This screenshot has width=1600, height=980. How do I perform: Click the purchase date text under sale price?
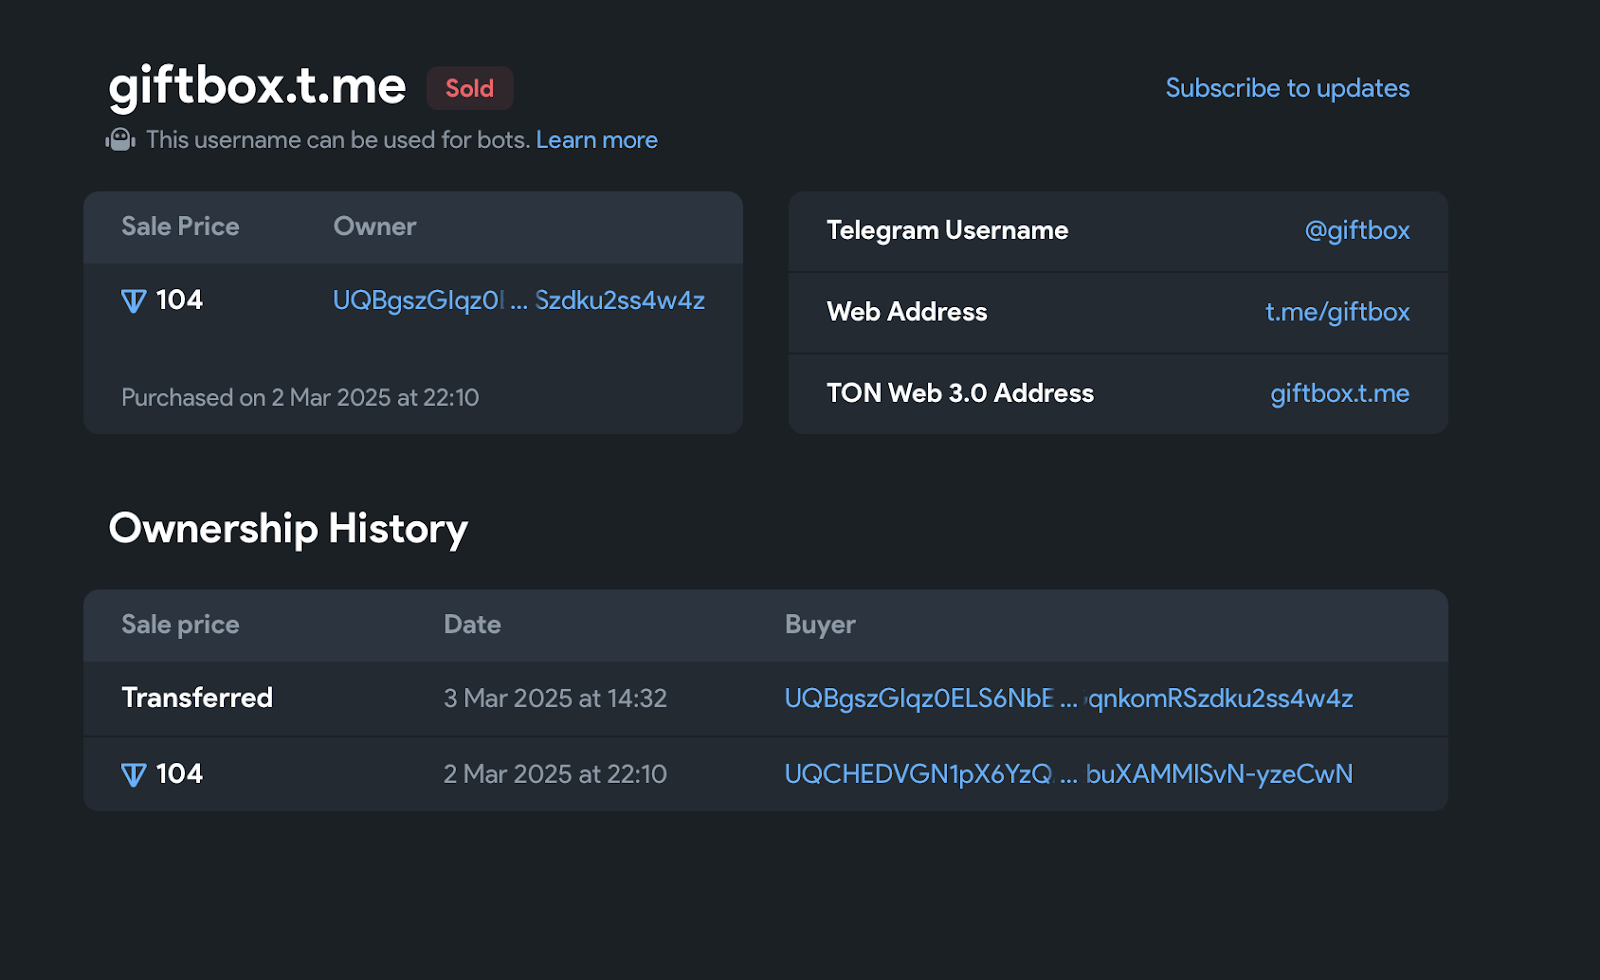299,397
